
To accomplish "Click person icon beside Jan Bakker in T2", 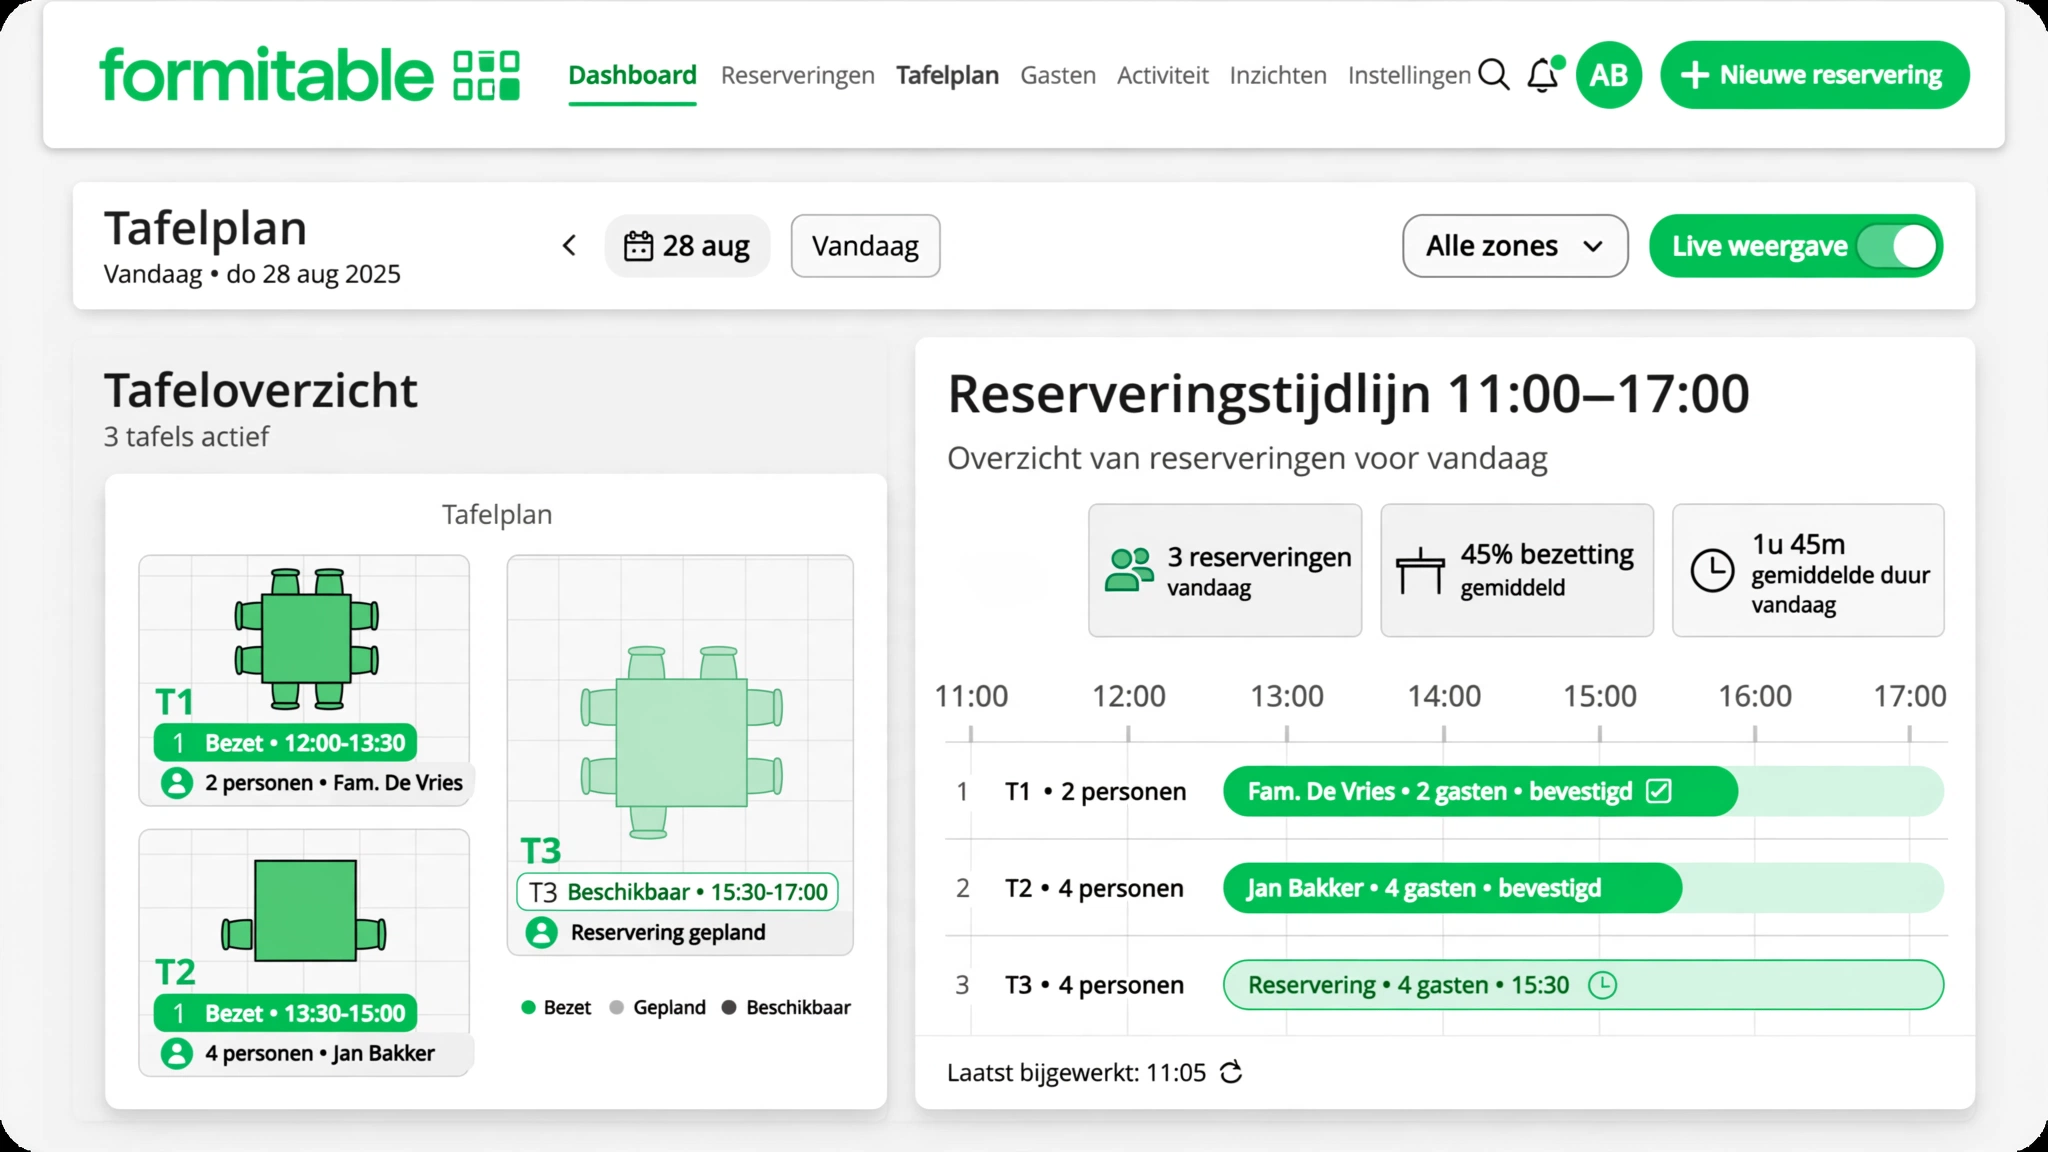I will pos(177,1053).
